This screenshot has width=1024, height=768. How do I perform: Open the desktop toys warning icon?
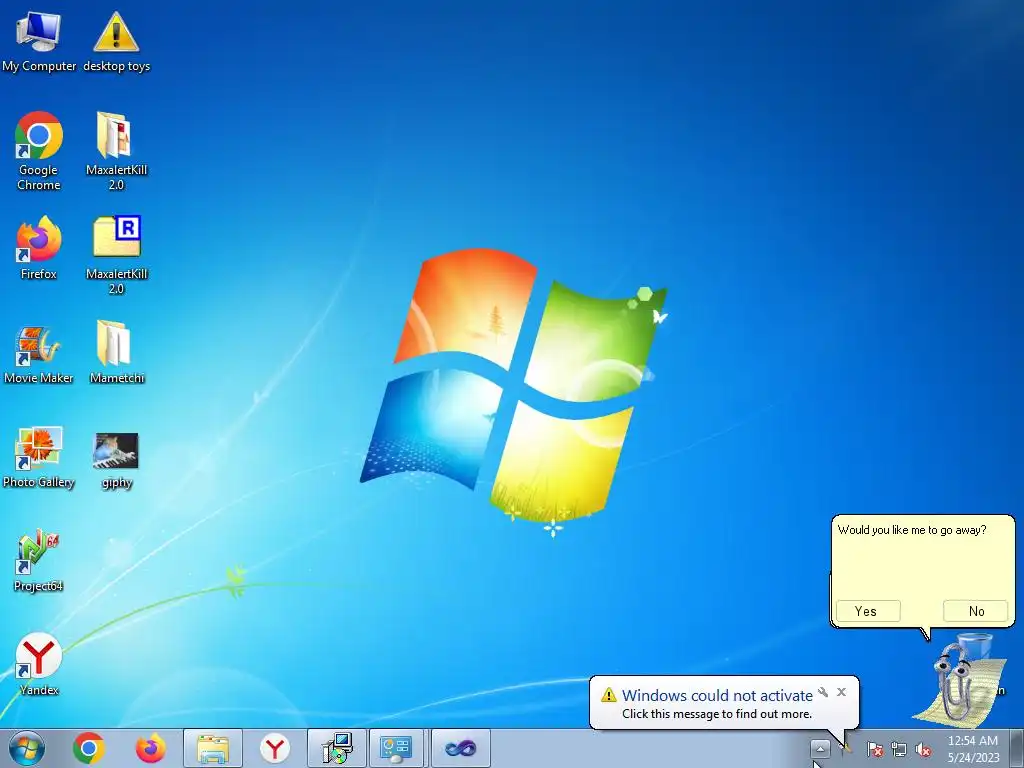coord(116,42)
